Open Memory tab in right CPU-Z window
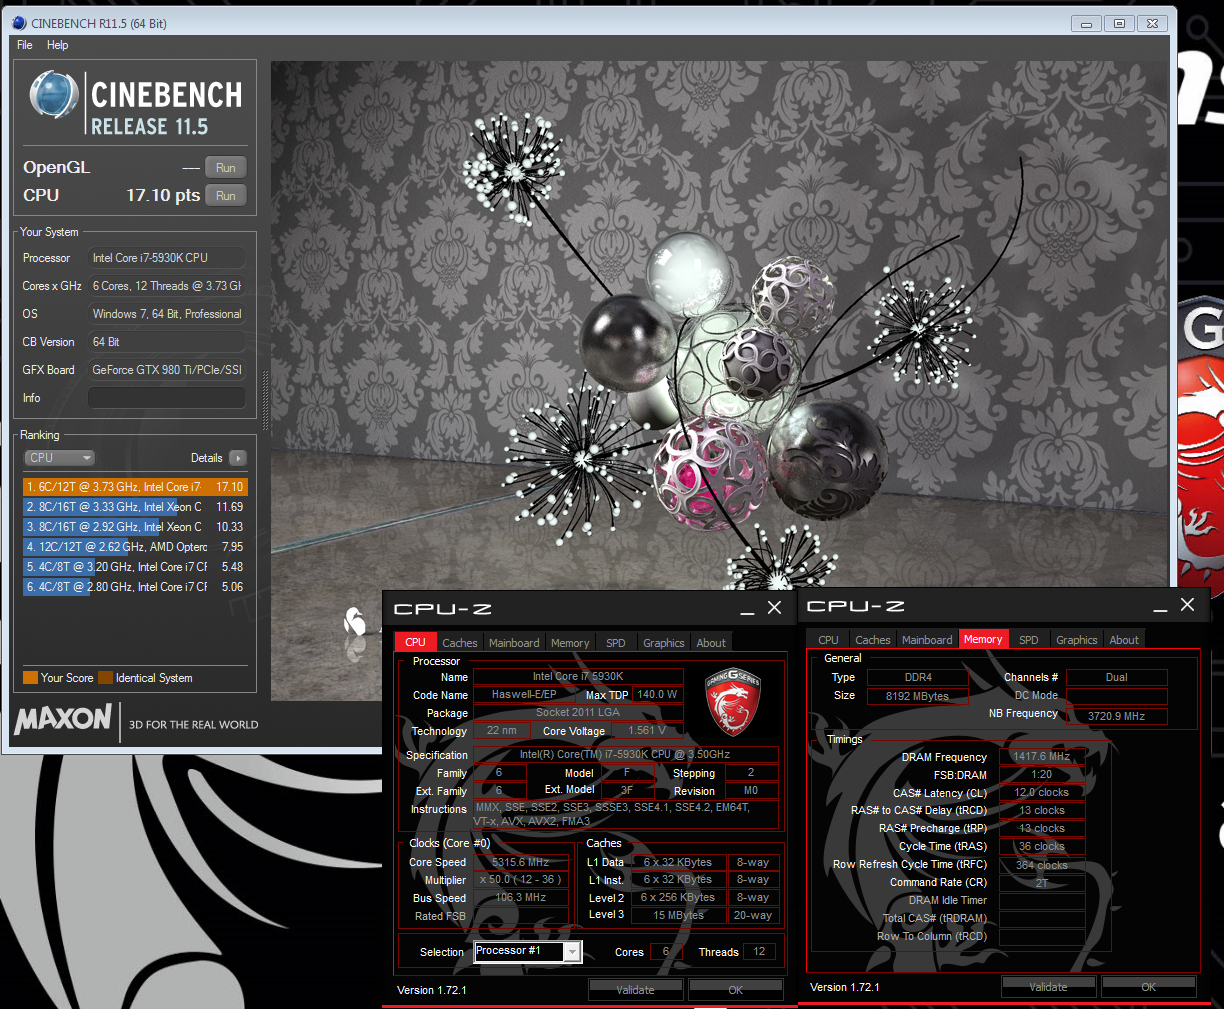 coord(983,640)
